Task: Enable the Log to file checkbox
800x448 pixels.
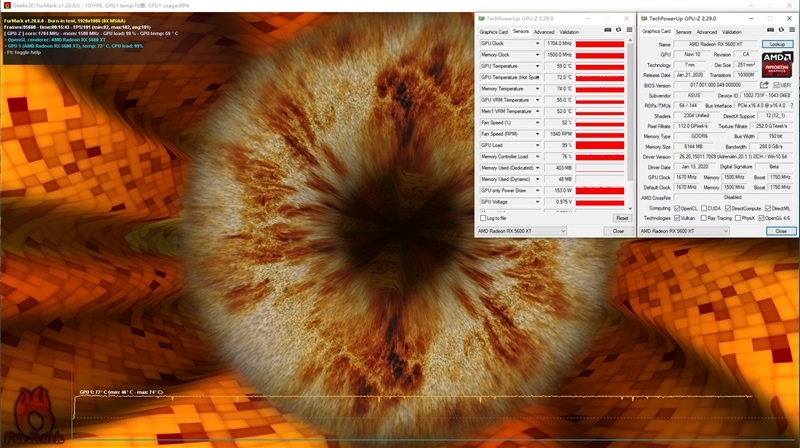Action: (482, 217)
